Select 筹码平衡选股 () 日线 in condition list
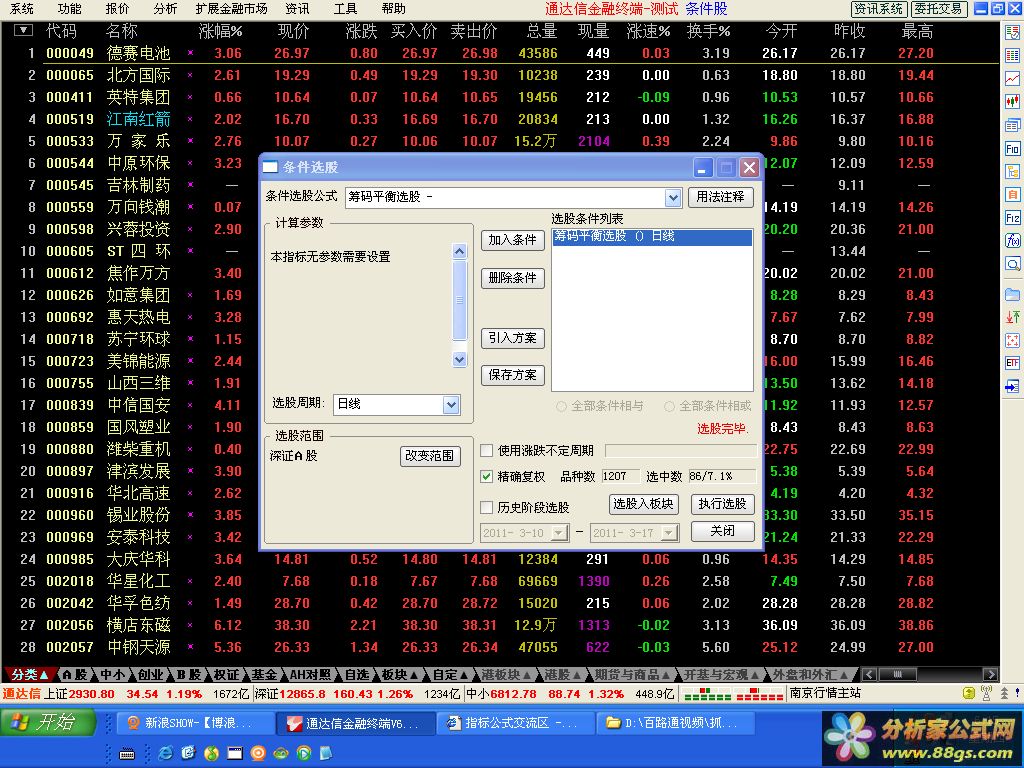This screenshot has width=1024, height=768. tap(652, 236)
